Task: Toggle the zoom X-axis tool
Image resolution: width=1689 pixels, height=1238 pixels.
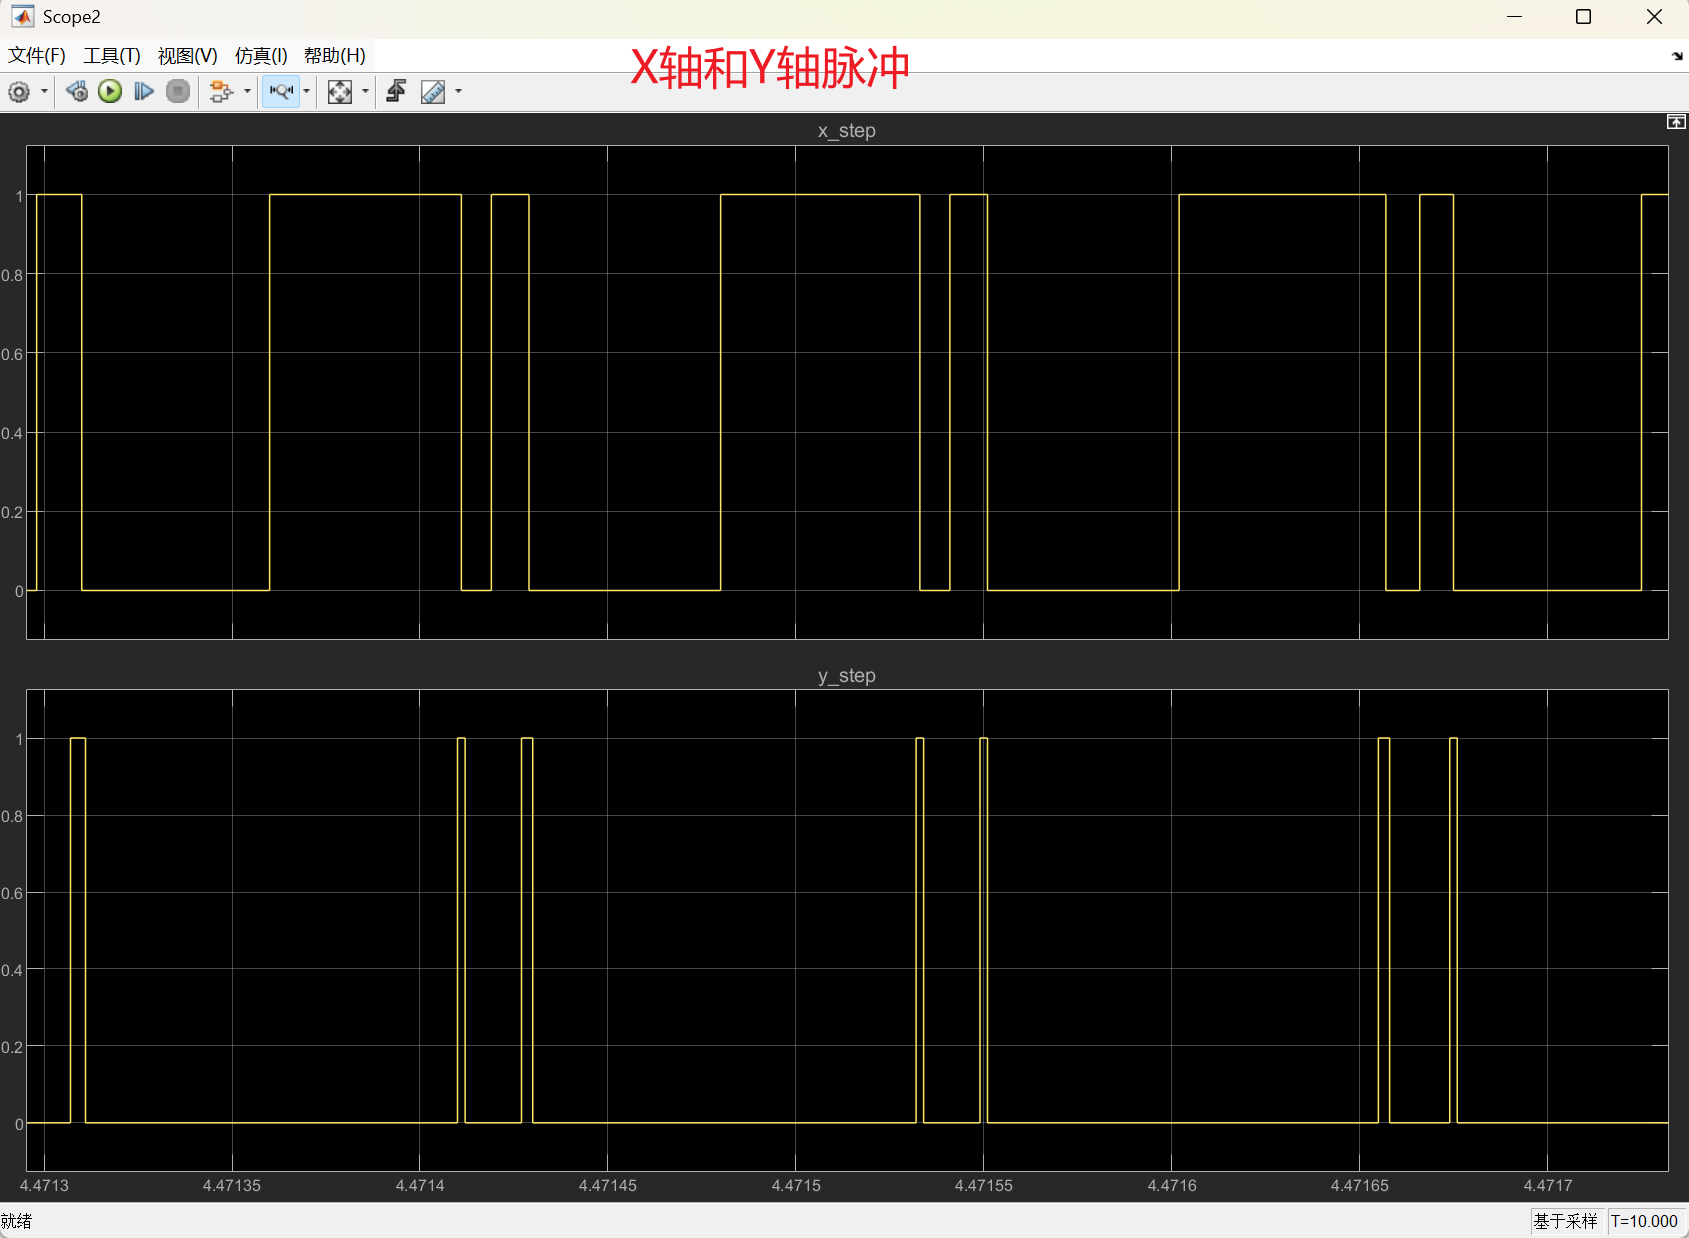Action: coord(281,92)
